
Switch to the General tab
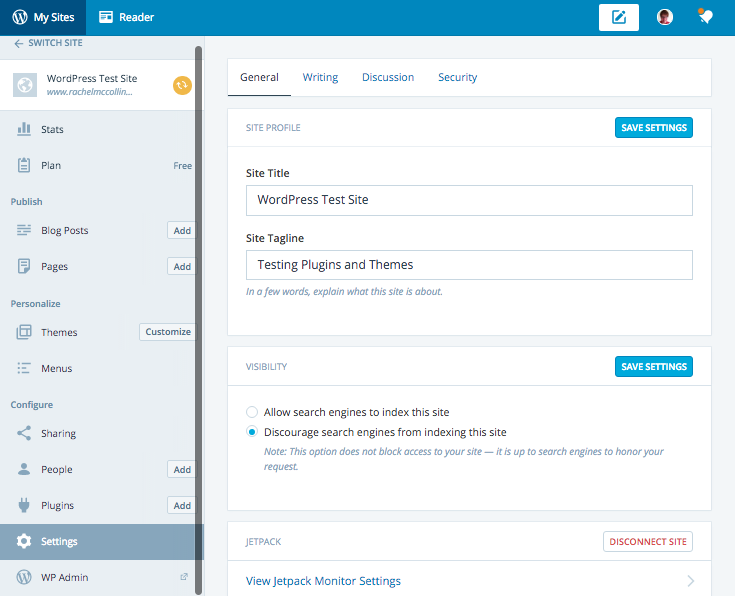pyautogui.click(x=259, y=77)
